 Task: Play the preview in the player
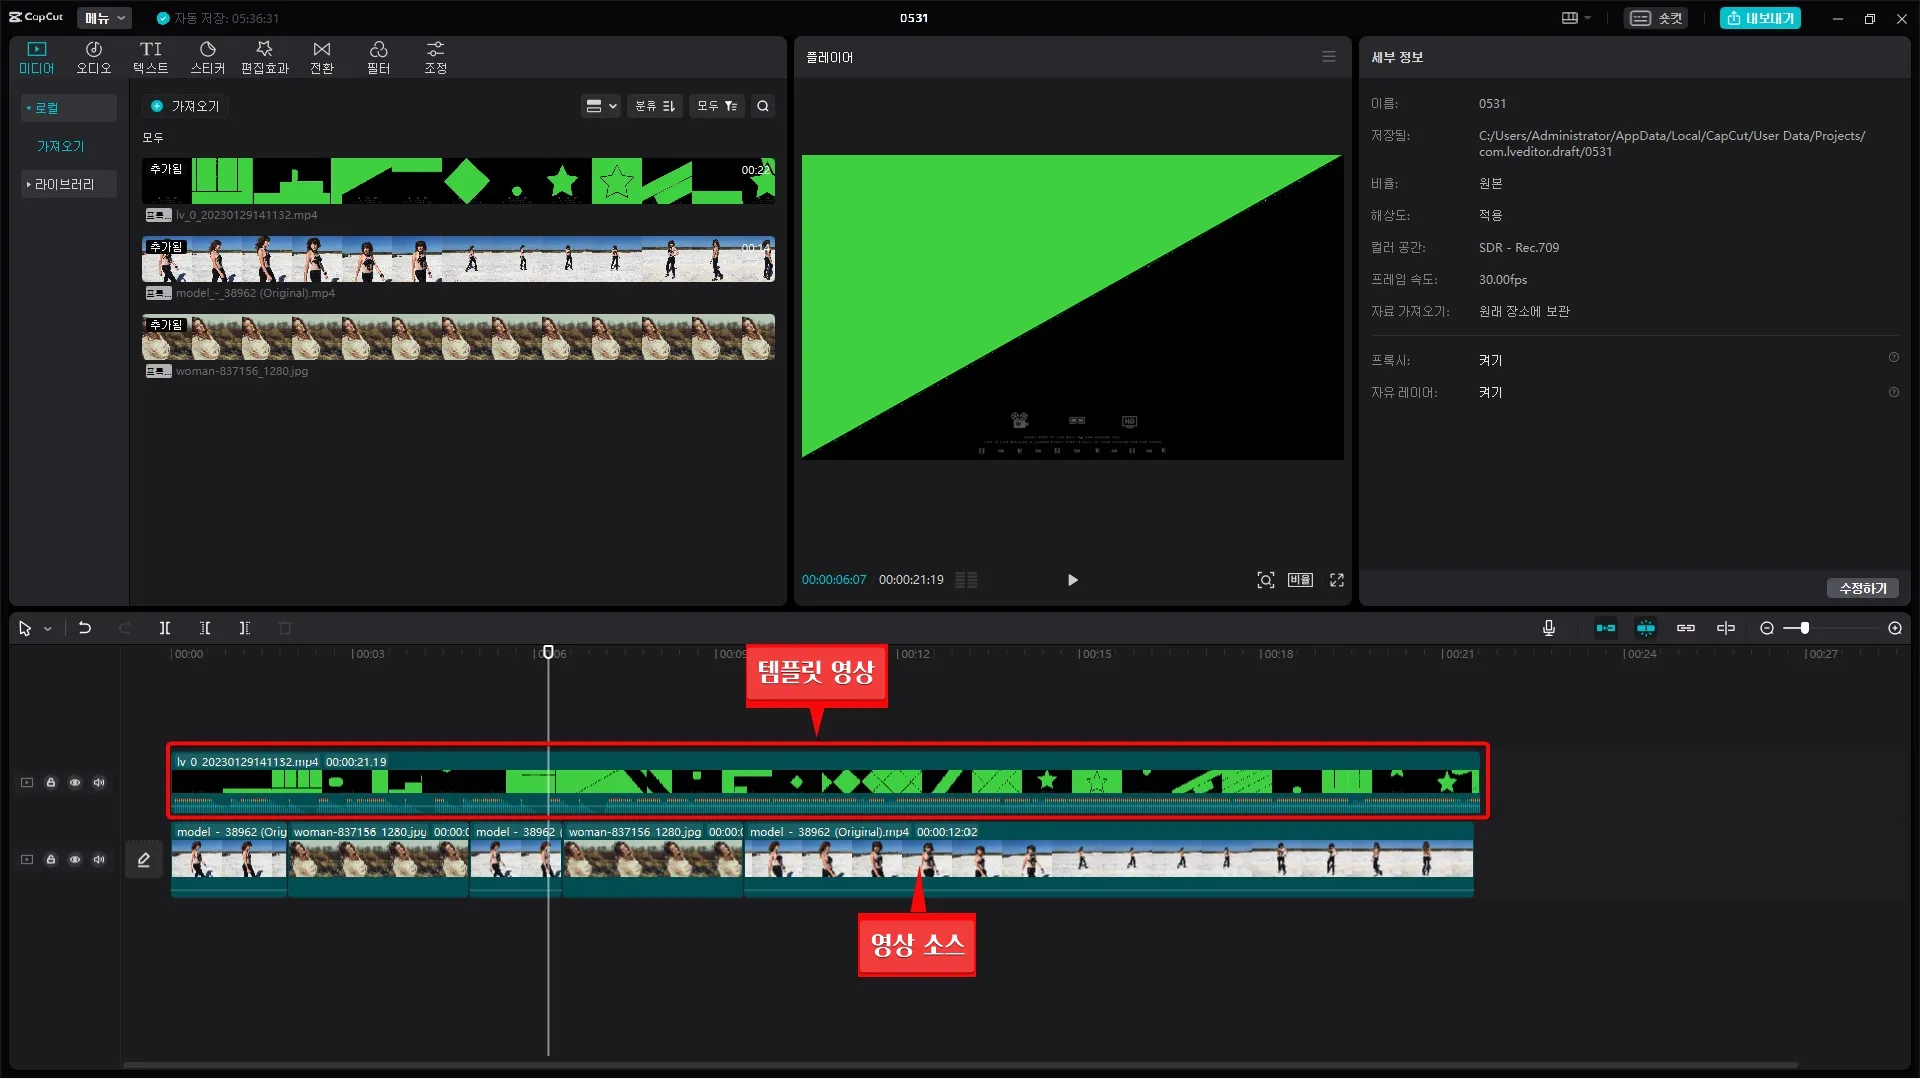pyautogui.click(x=1072, y=580)
